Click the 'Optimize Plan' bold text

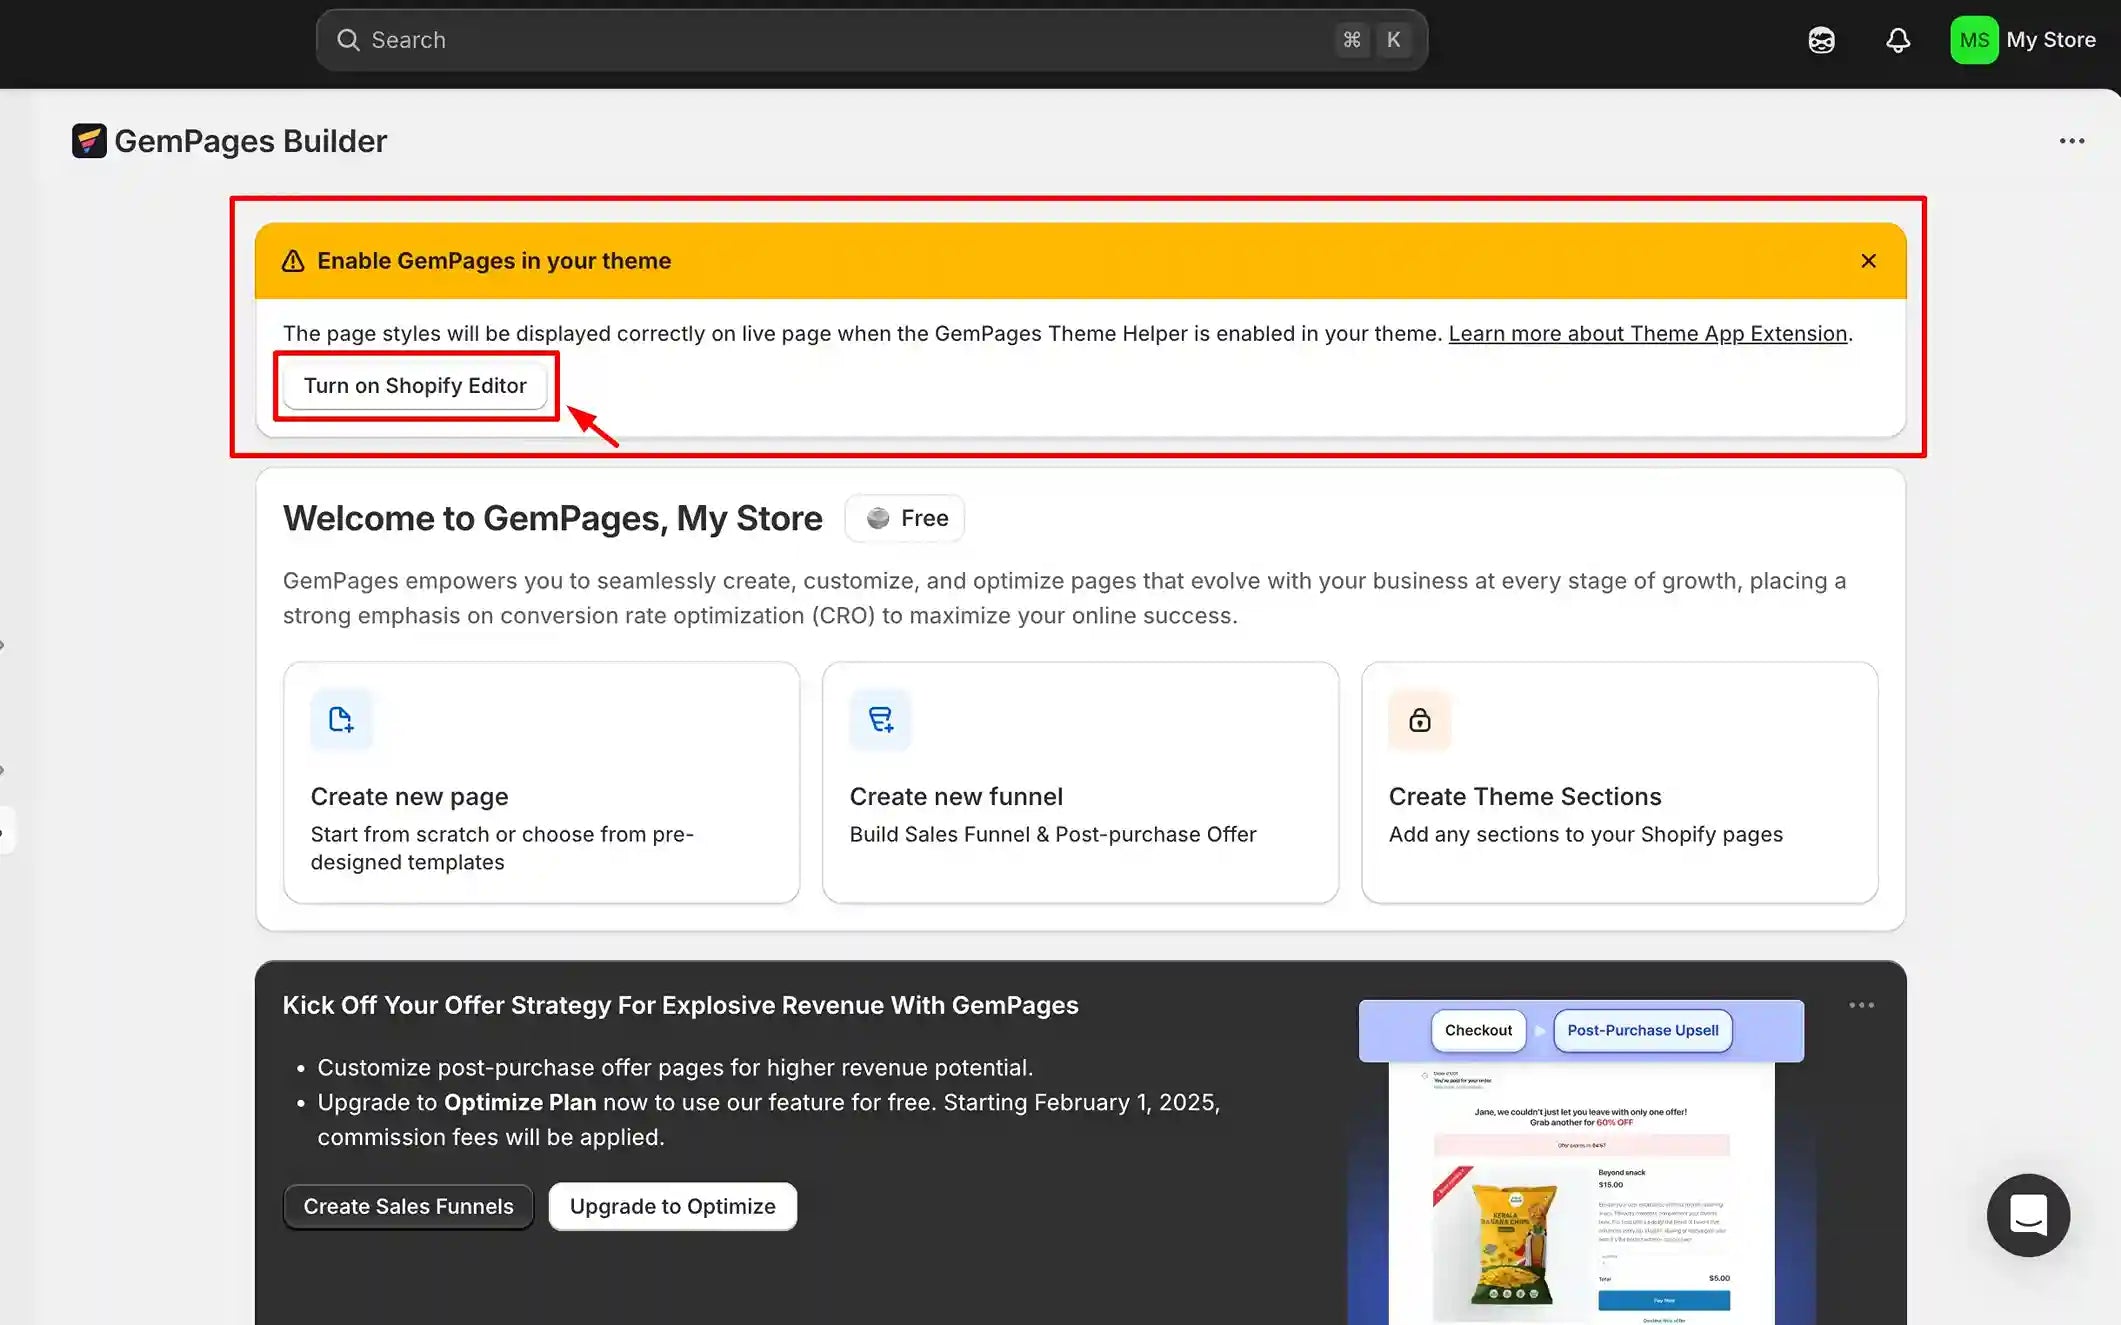pyautogui.click(x=520, y=1102)
